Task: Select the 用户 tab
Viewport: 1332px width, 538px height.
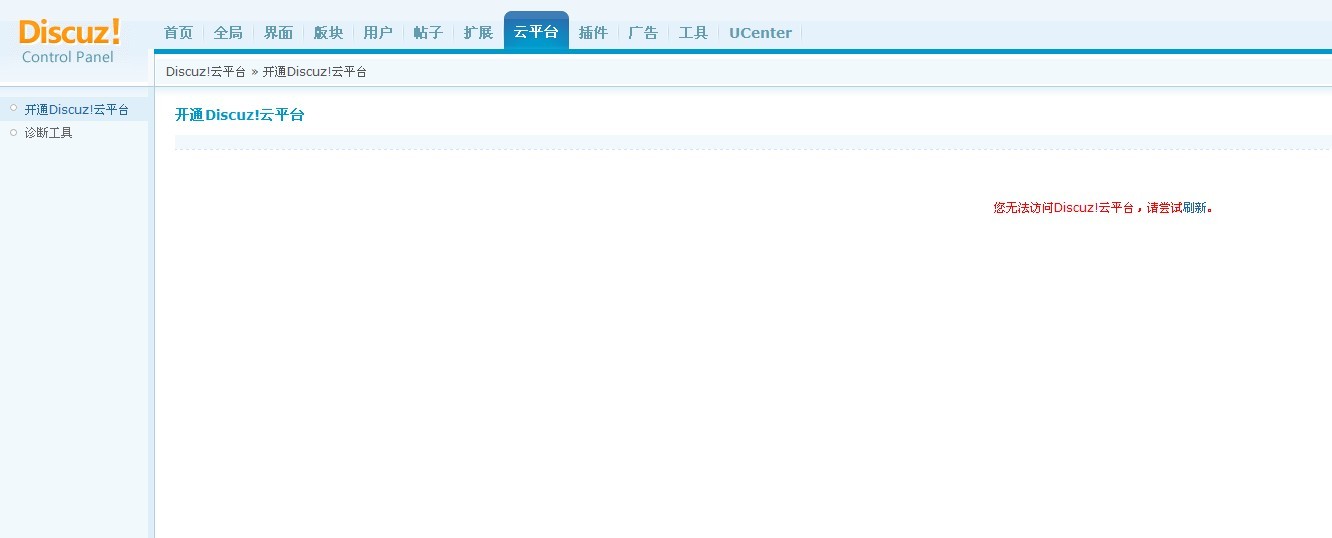Action: 378,32
